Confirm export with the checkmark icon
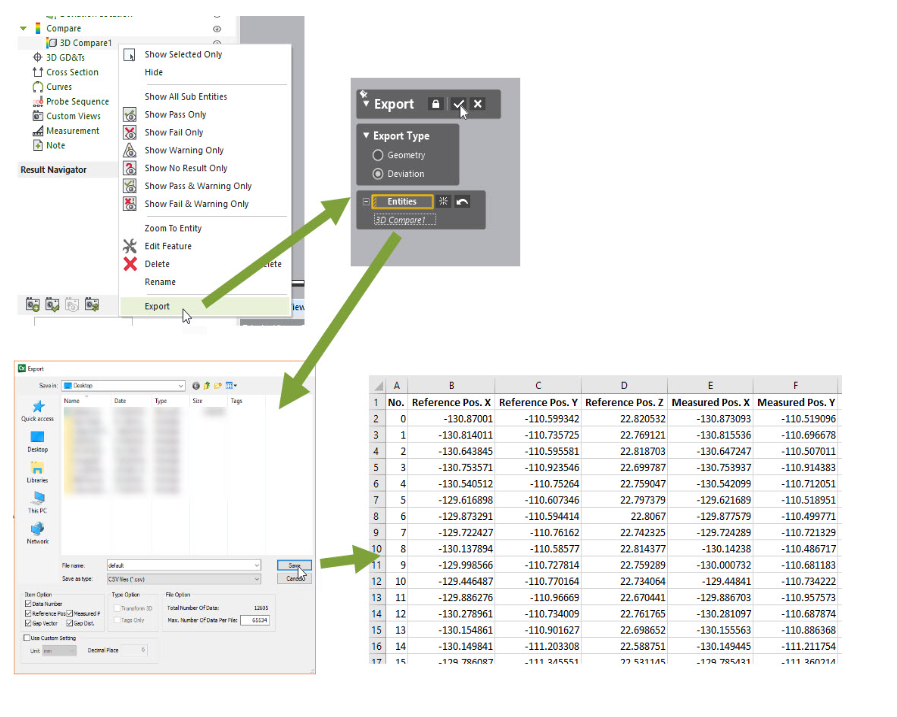 tap(458, 104)
